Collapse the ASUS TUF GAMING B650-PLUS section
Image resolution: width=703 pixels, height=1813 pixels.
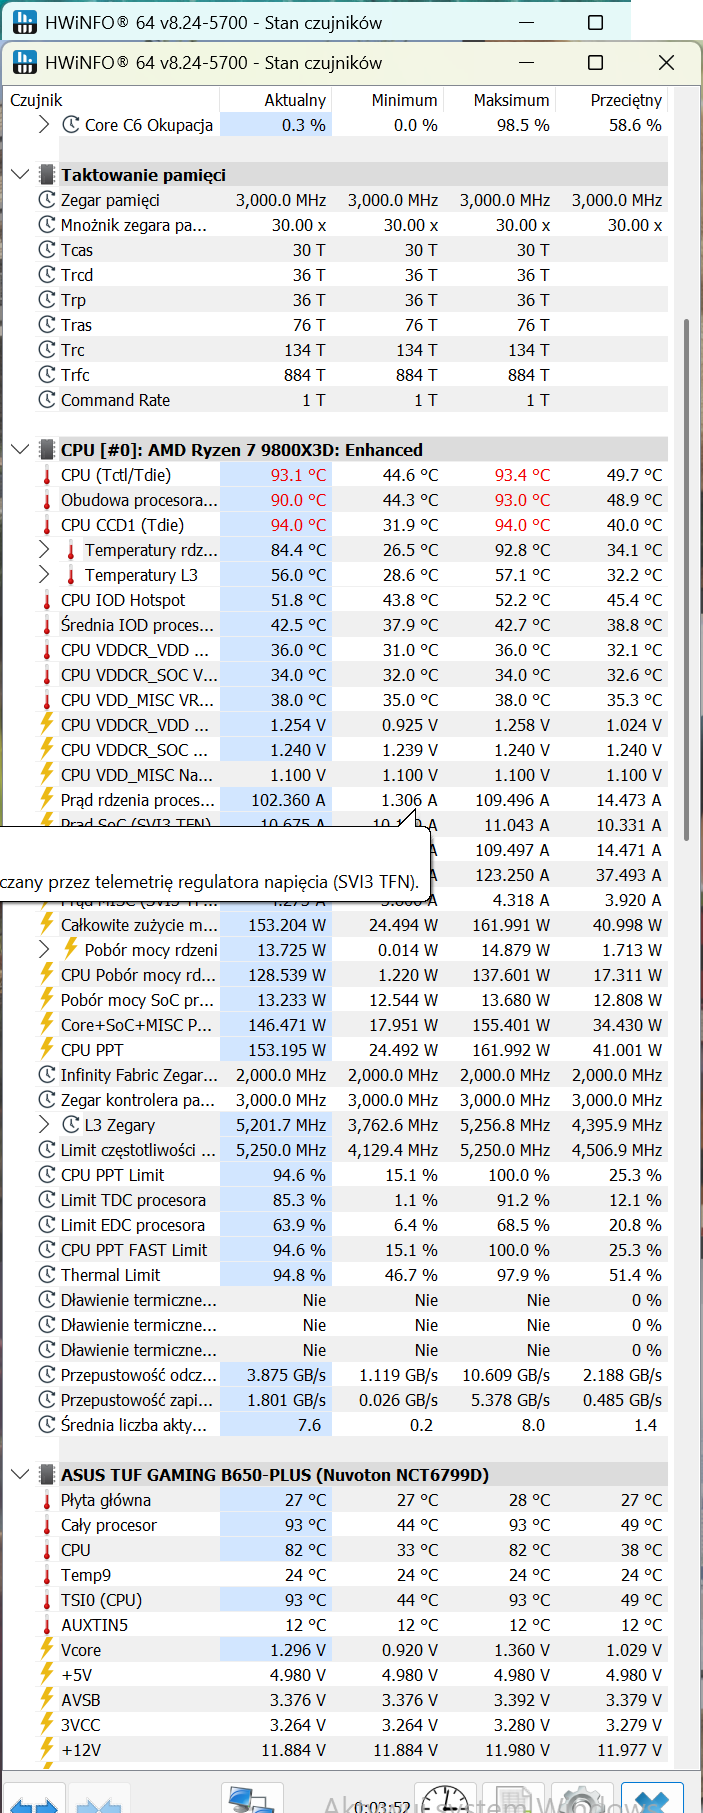pyautogui.click(x=20, y=1475)
